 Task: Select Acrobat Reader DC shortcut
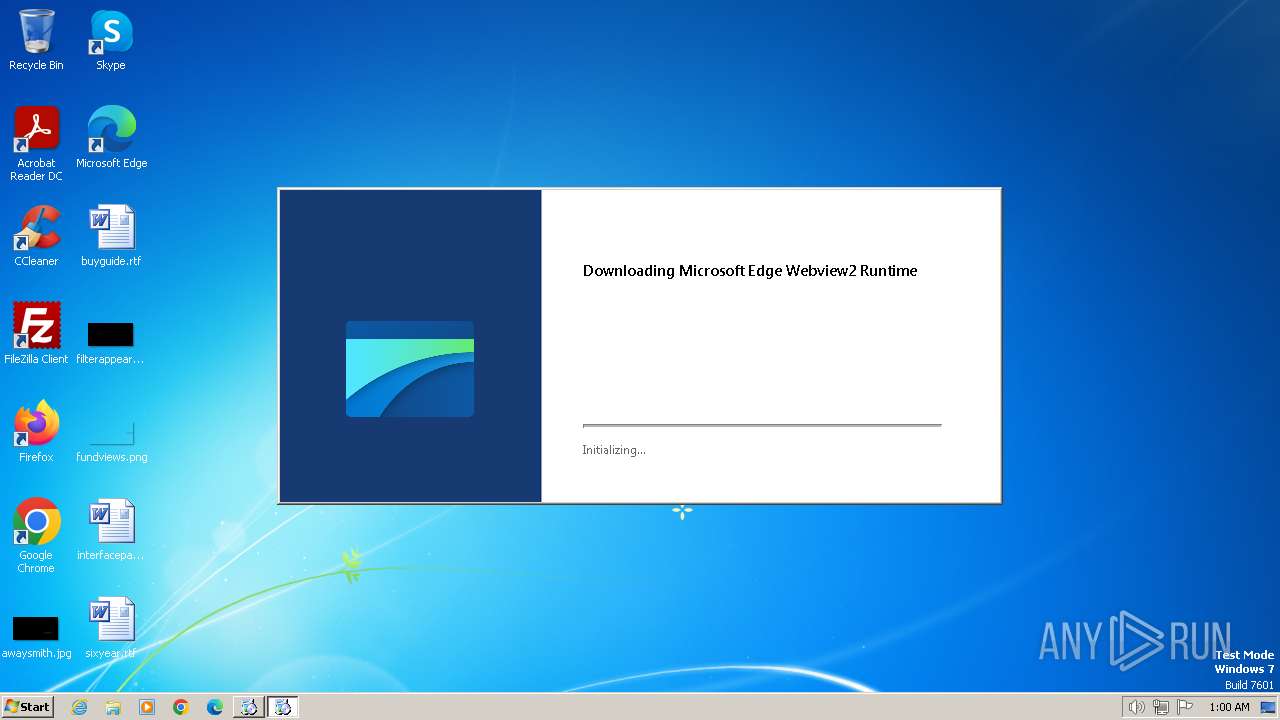point(36,143)
